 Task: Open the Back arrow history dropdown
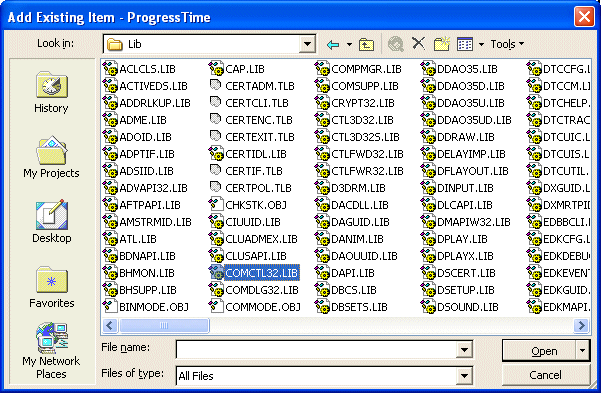pos(349,44)
